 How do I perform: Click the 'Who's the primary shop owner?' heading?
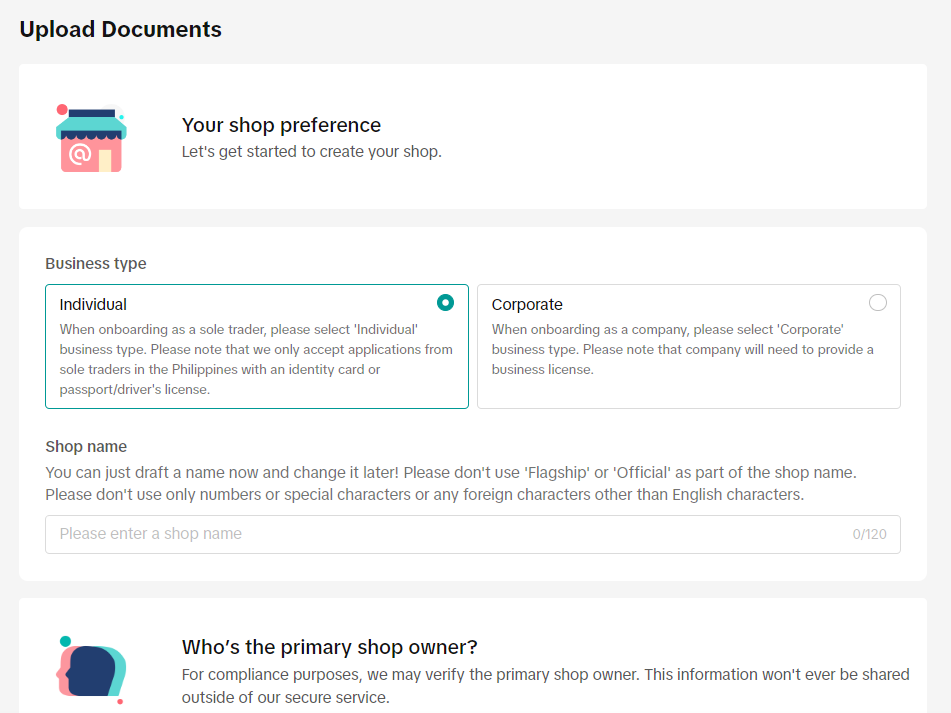[331, 647]
